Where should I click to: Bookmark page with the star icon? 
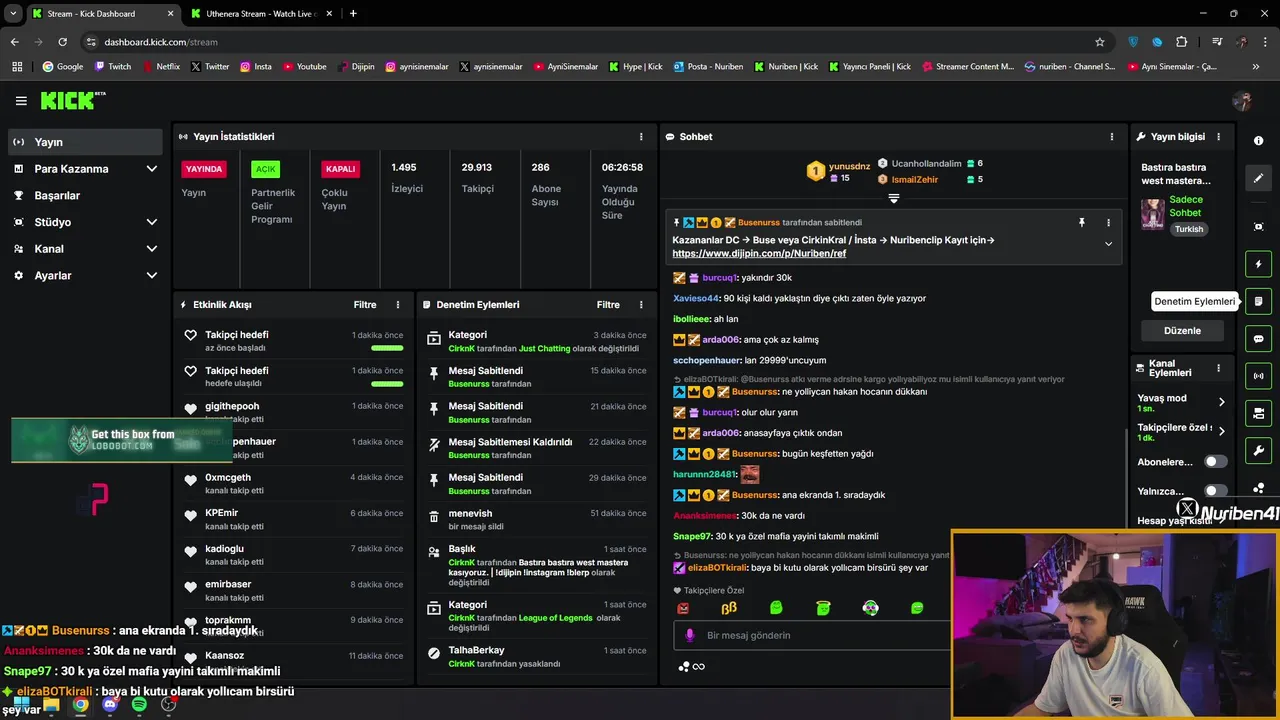click(x=1100, y=42)
